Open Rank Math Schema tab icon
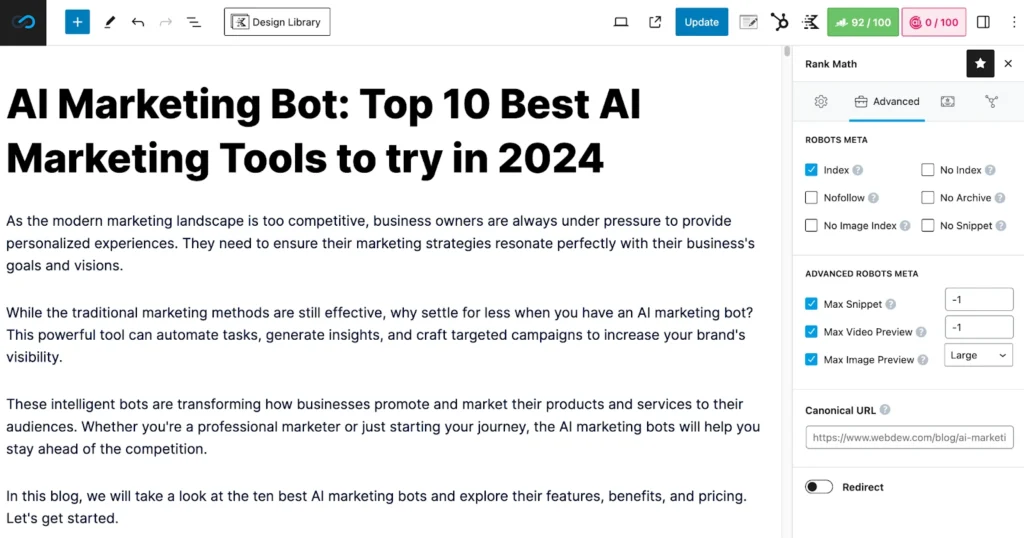Screen dimensions: 1024x538 click(948, 101)
